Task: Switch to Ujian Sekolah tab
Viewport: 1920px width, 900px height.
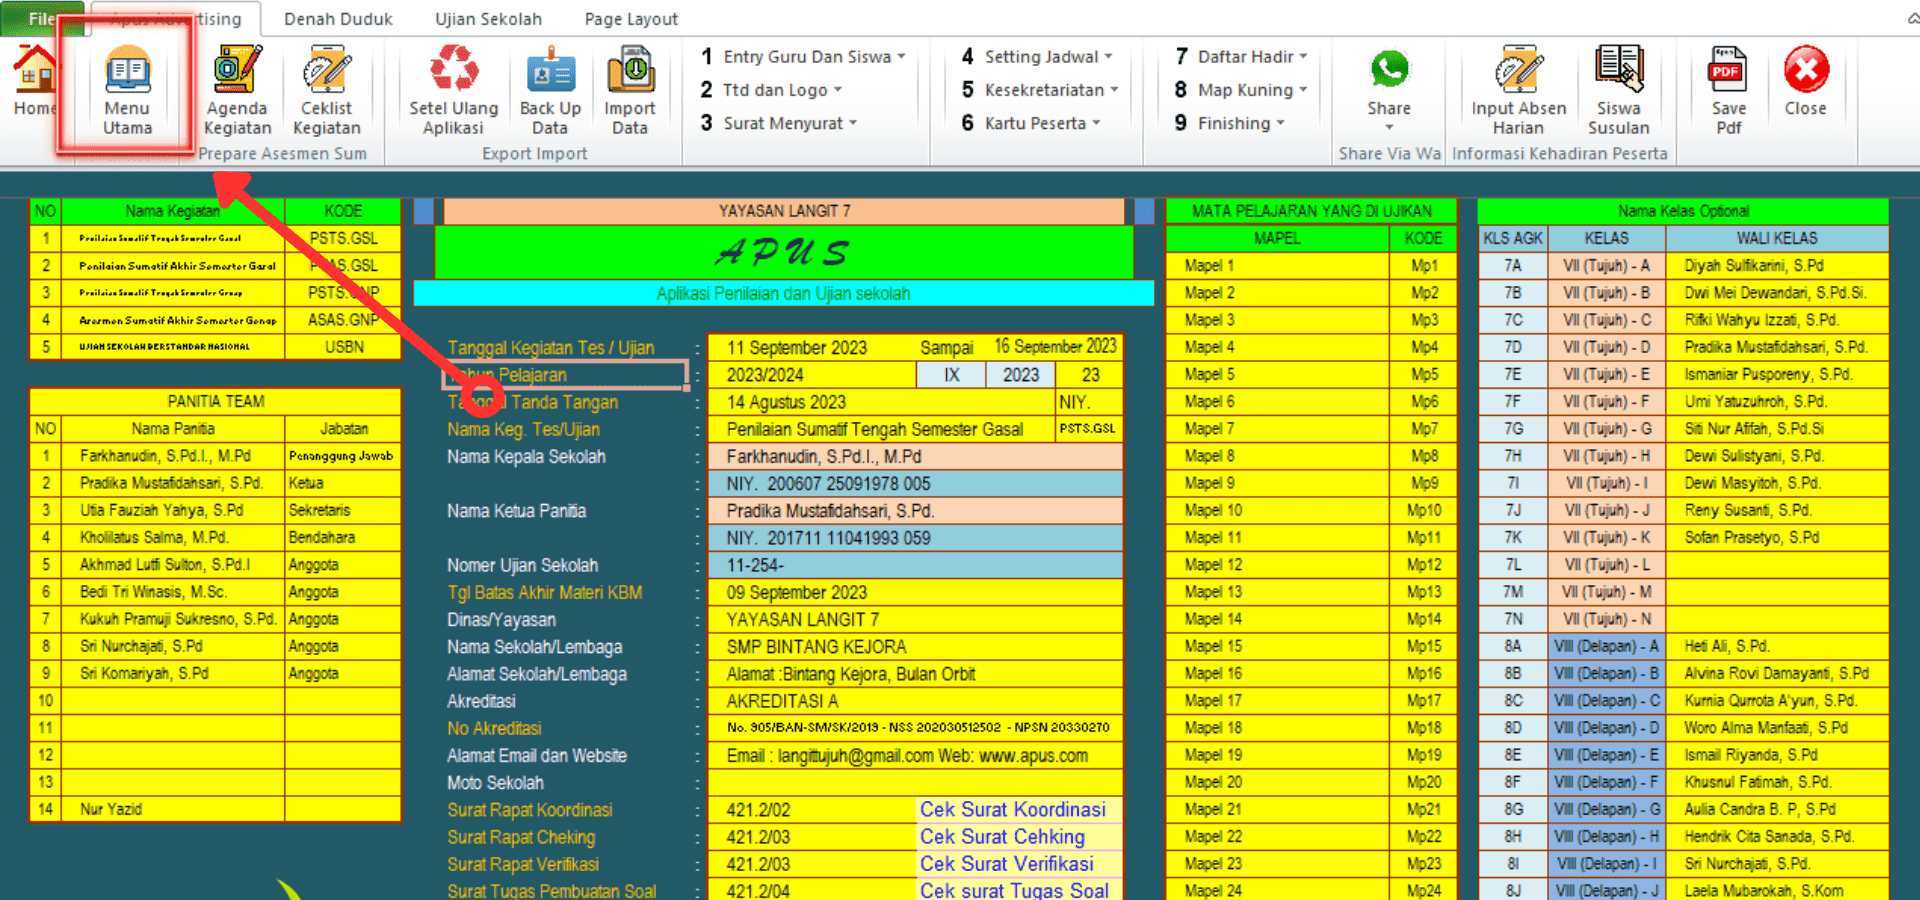Action: pos(488,19)
